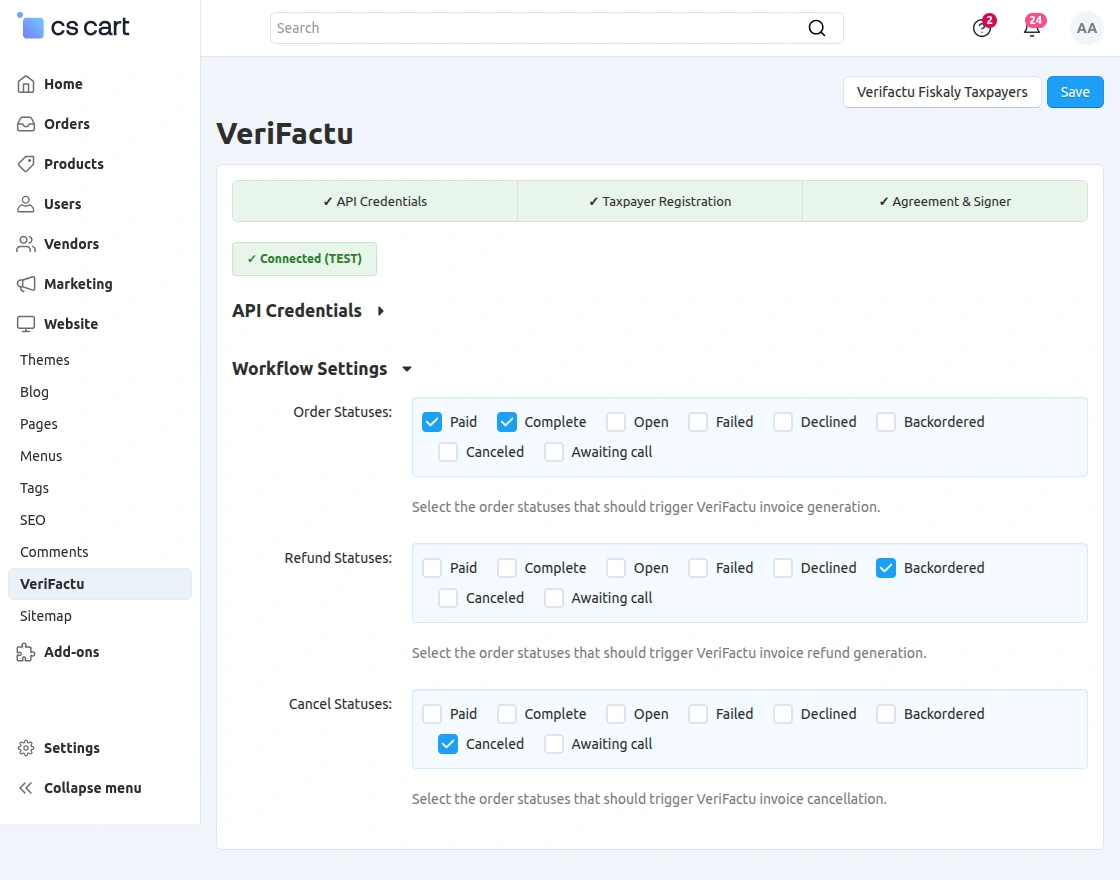Click the Users person icon
This screenshot has height=880, width=1120.
[26, 204]
